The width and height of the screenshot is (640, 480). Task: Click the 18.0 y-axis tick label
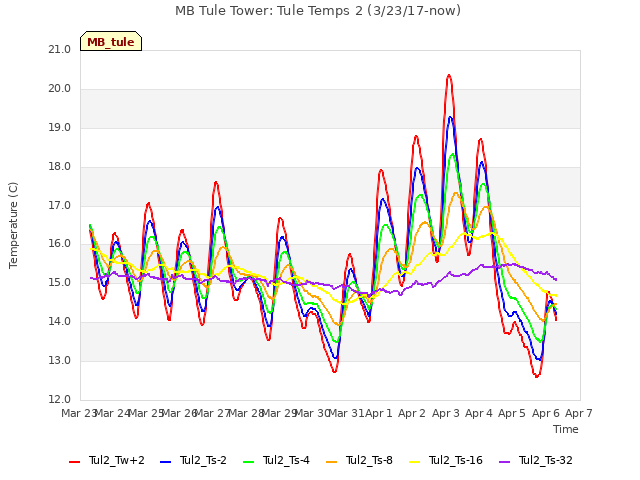60,167
